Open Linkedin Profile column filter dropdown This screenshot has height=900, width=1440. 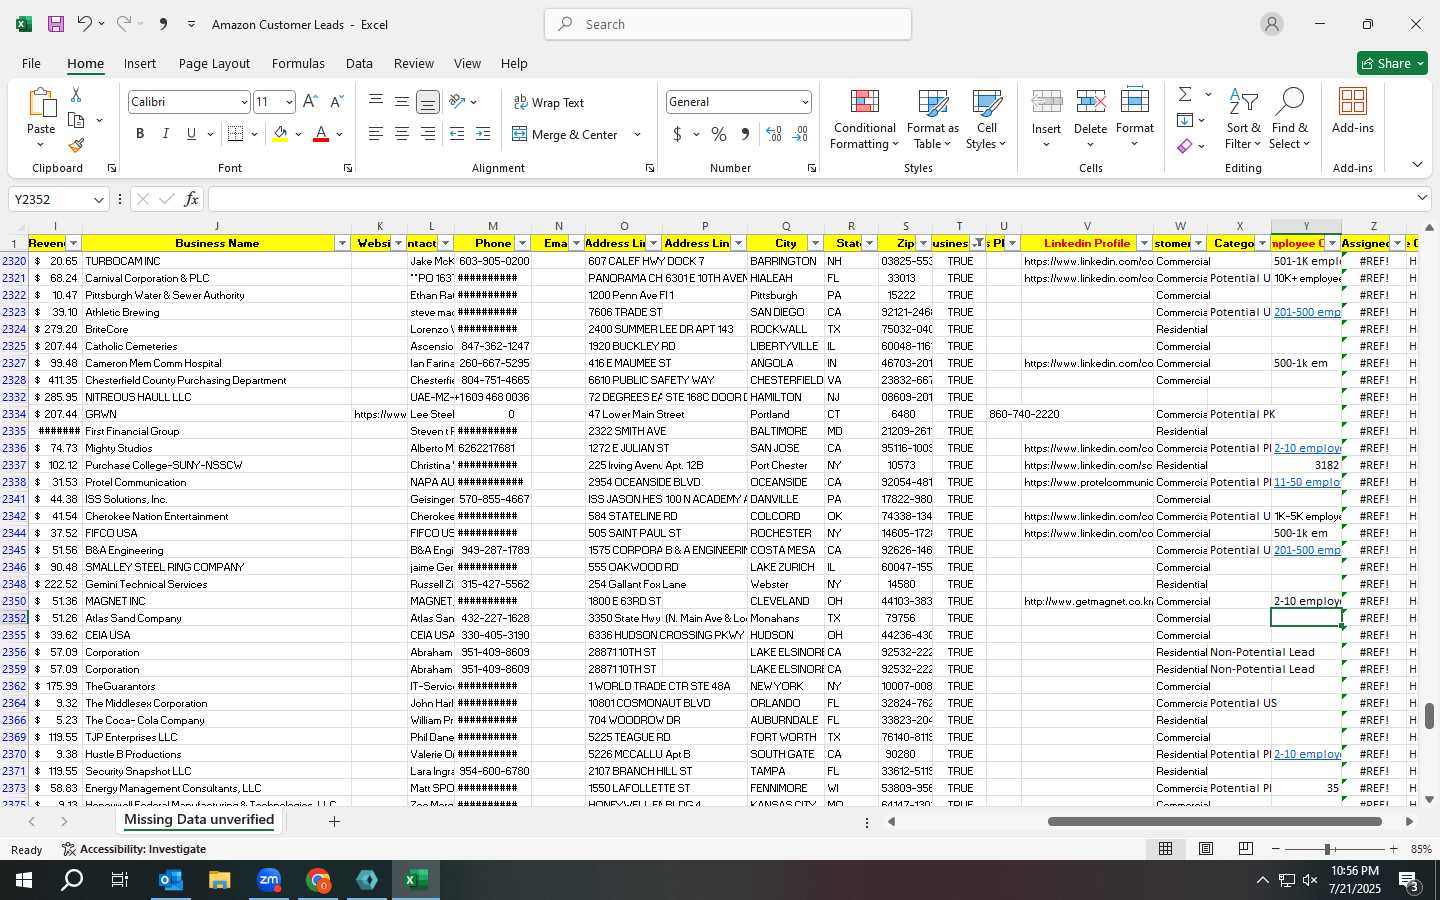1144,243
